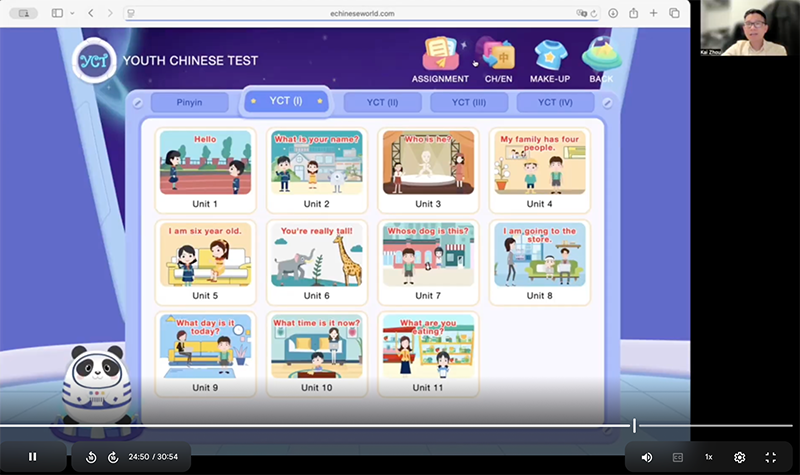This screenshot has height=475, width=800.
Task: Mute the video with the speaker icon
Action: click(x=646, y=457)
